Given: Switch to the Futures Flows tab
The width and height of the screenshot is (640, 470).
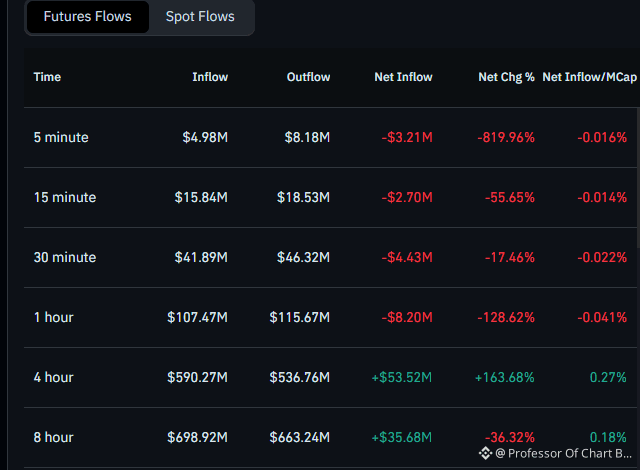Looking at the screenshot, I should tap(88, 17).
